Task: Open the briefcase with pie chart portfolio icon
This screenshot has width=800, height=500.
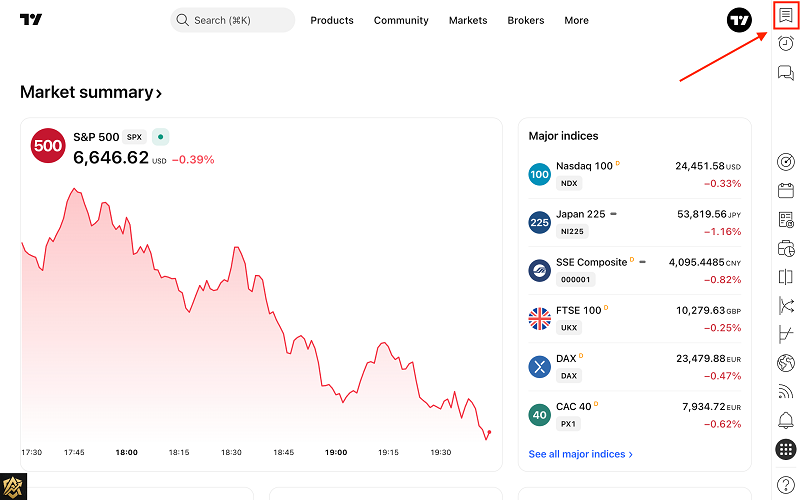Action: pyautogui.click(x=786, y=248)
